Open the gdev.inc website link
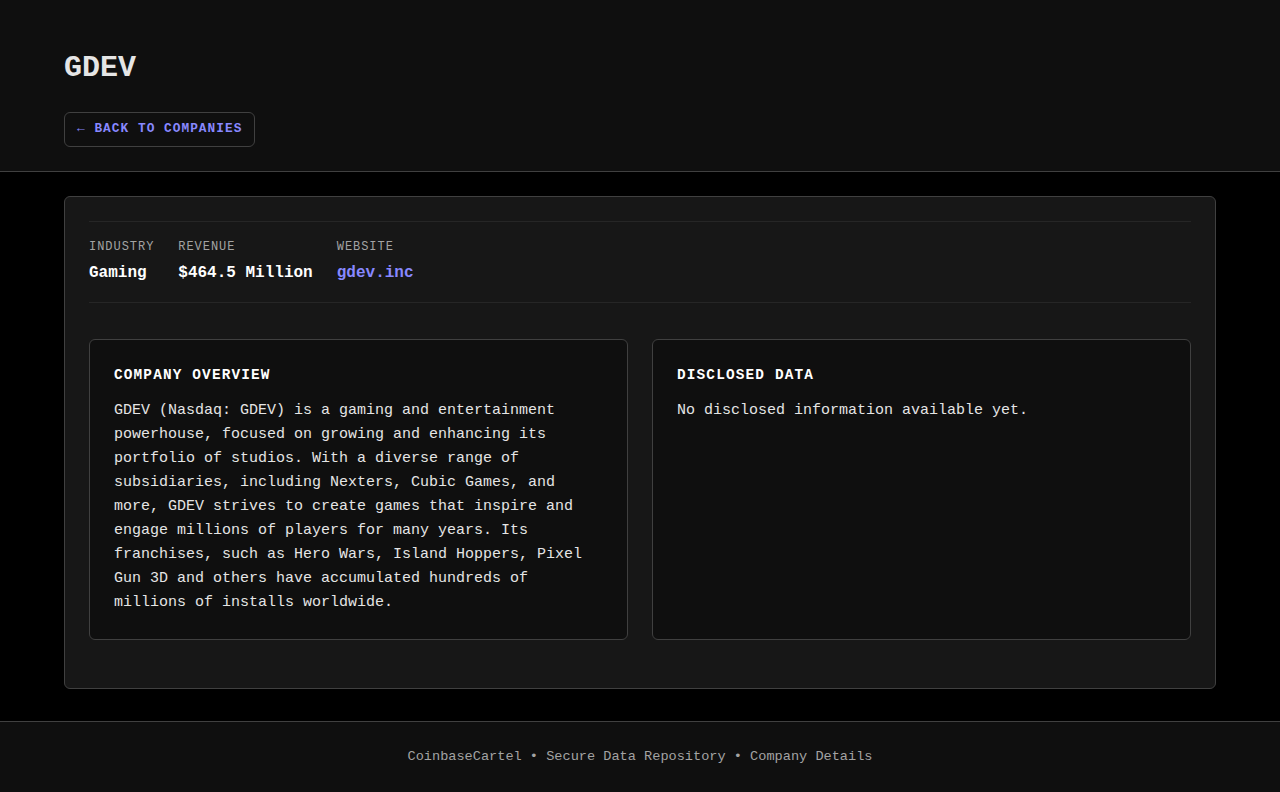The width and height of the screenshot is (1280, 792). click(375, 272)
